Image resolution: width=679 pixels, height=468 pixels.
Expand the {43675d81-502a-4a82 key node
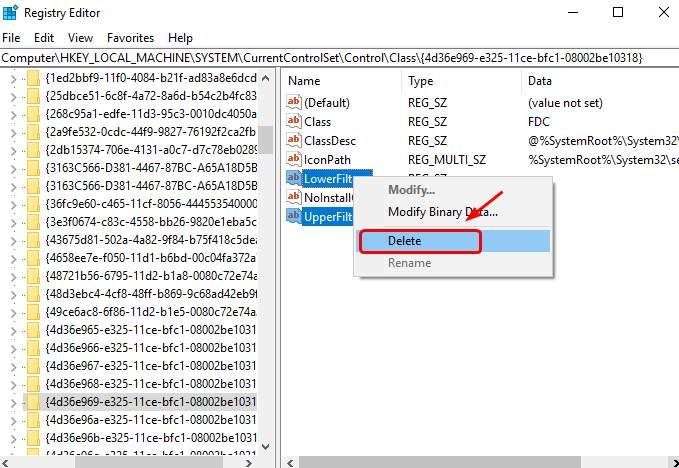tap(13, 241)
